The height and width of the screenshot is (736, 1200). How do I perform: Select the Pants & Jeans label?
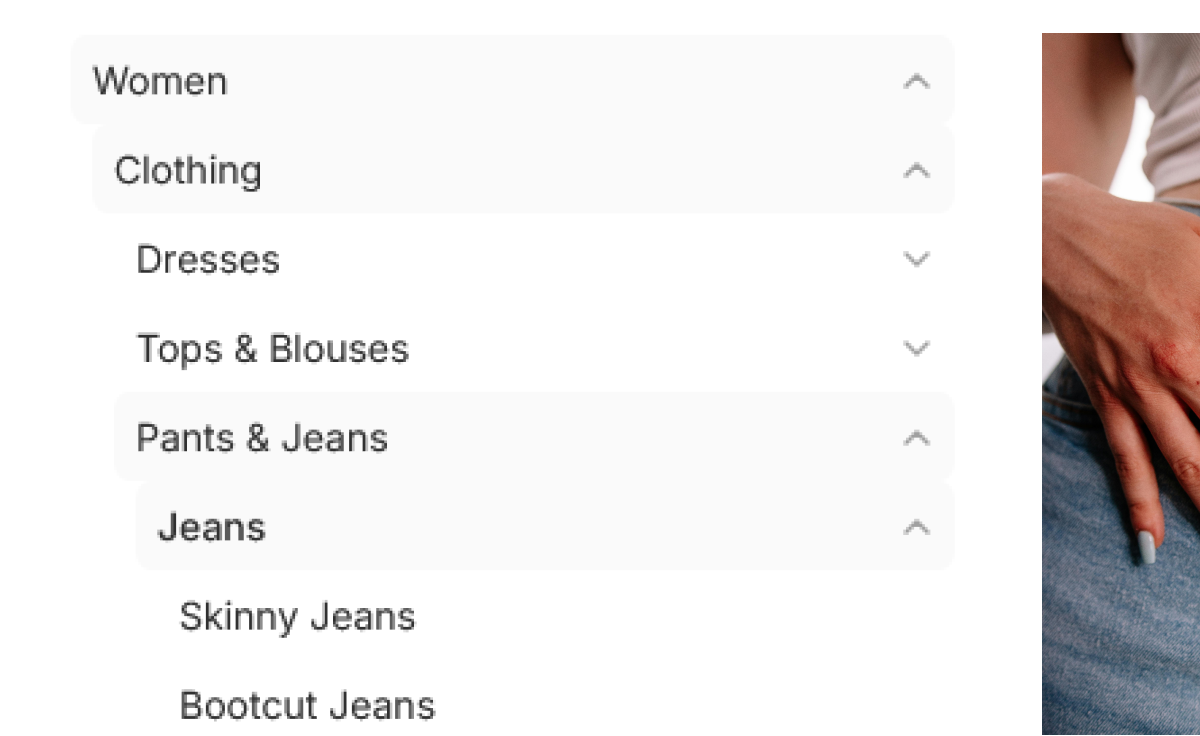(x=262, y=438)
